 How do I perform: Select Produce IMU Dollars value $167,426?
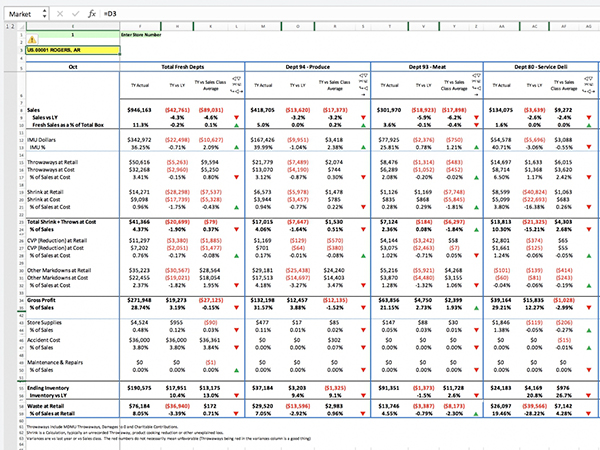(263, 140)
